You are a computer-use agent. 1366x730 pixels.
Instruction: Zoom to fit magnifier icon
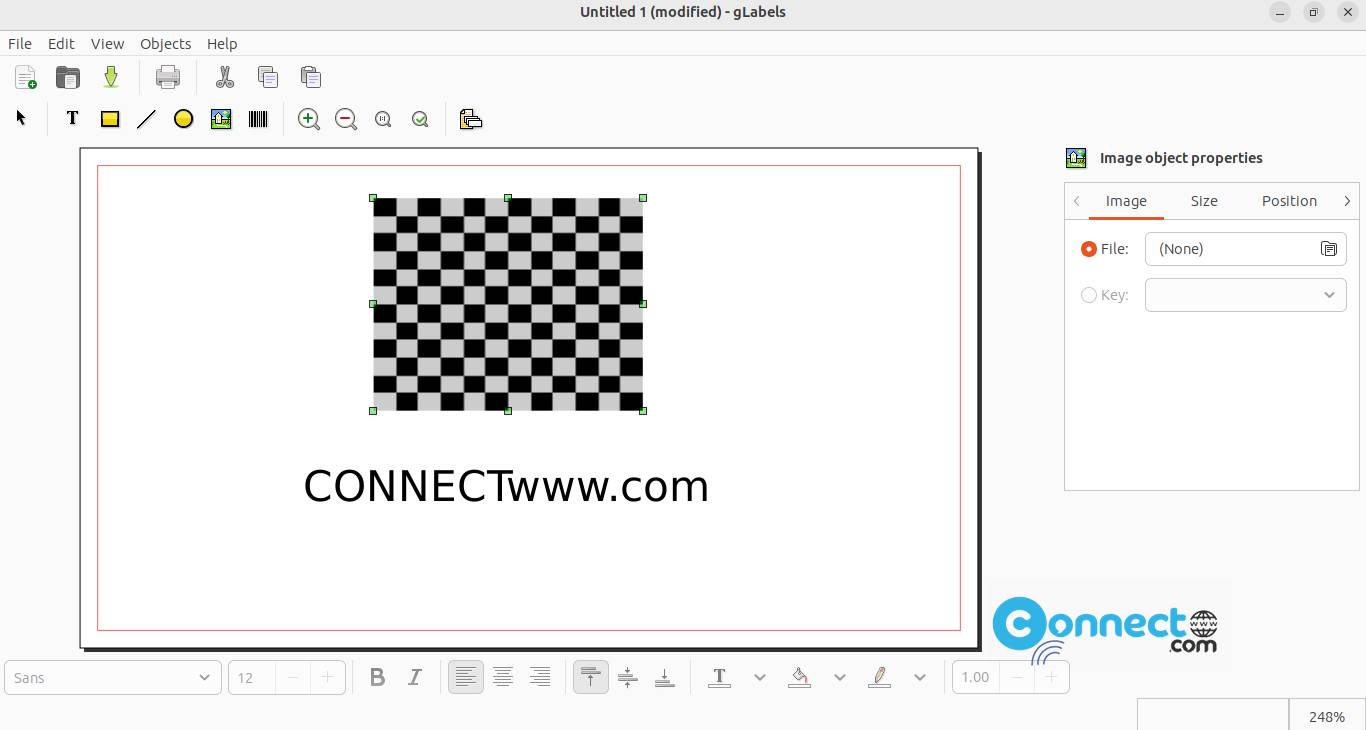[x=420, y=119]
